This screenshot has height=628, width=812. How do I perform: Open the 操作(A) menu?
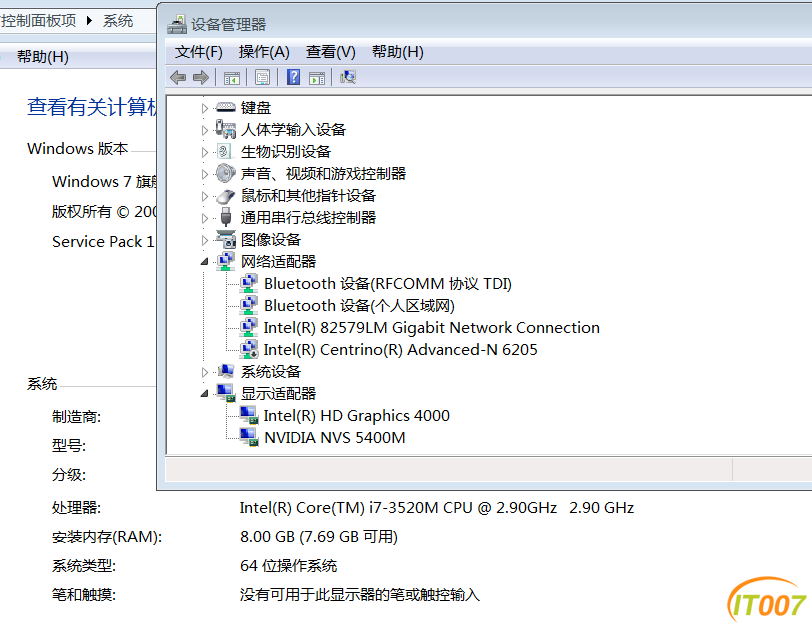pos(264,52)
